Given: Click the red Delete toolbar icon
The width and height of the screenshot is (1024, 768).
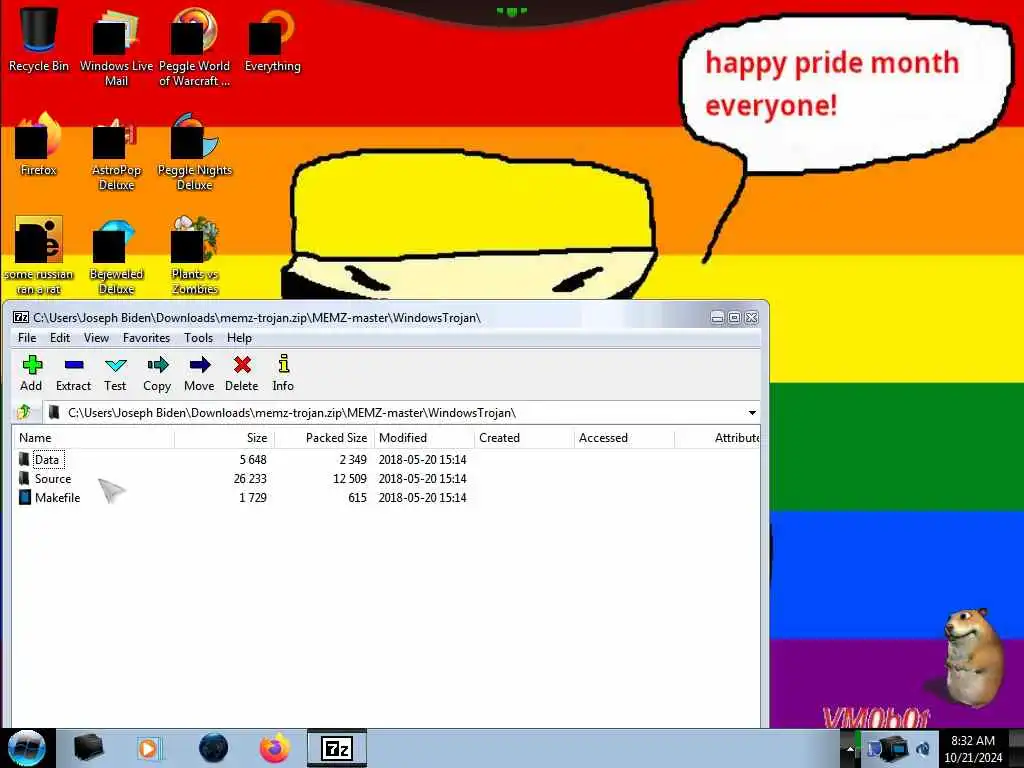Looking at the screenshot, I should (242, 374).
